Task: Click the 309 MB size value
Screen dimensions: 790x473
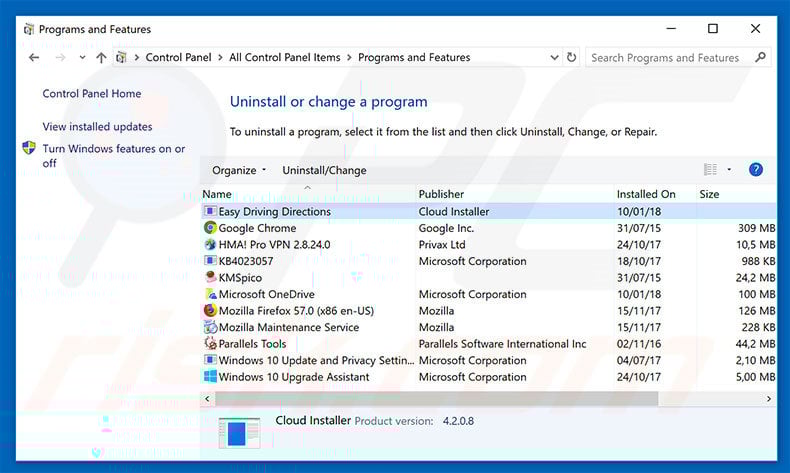Action: [757, 228]
